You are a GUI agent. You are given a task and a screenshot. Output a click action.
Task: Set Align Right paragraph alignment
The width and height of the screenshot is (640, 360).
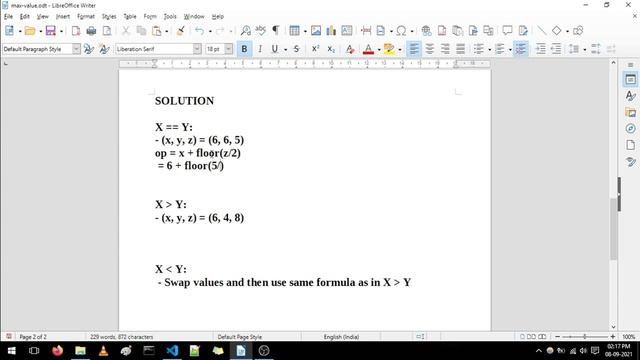[x=445, y=49]
